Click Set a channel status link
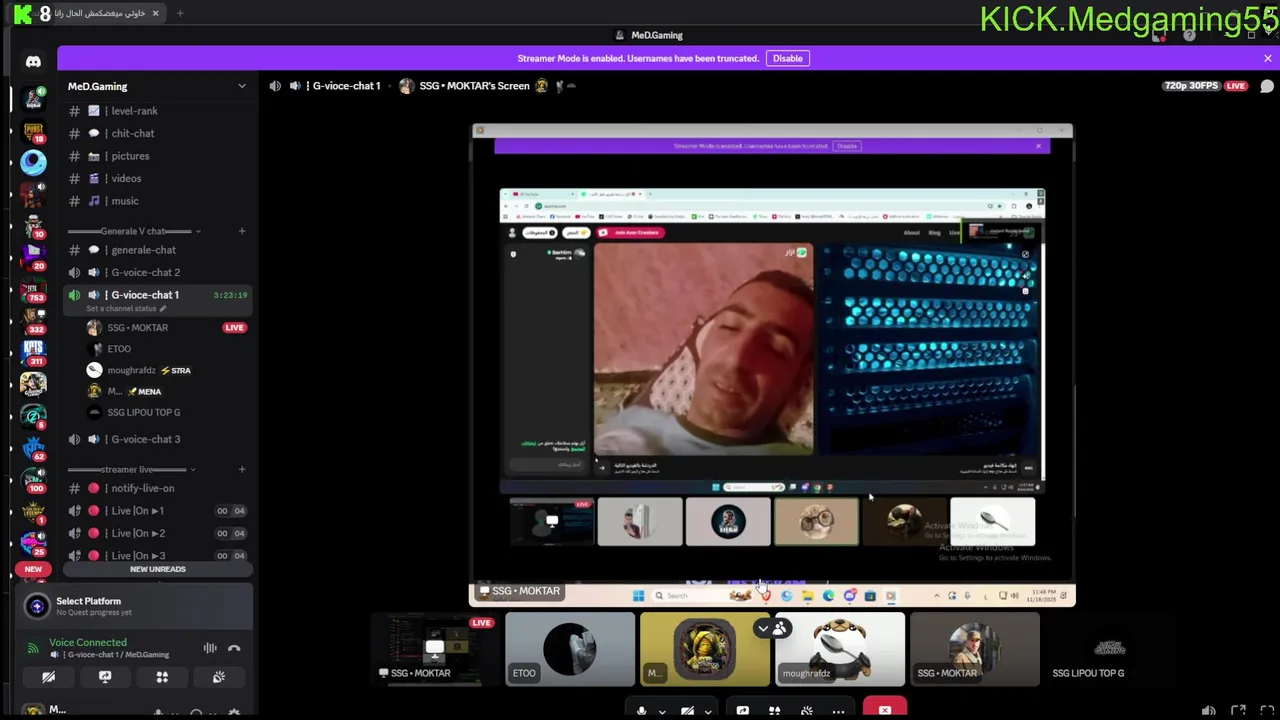1280x720 pixels. coord(126,309)
